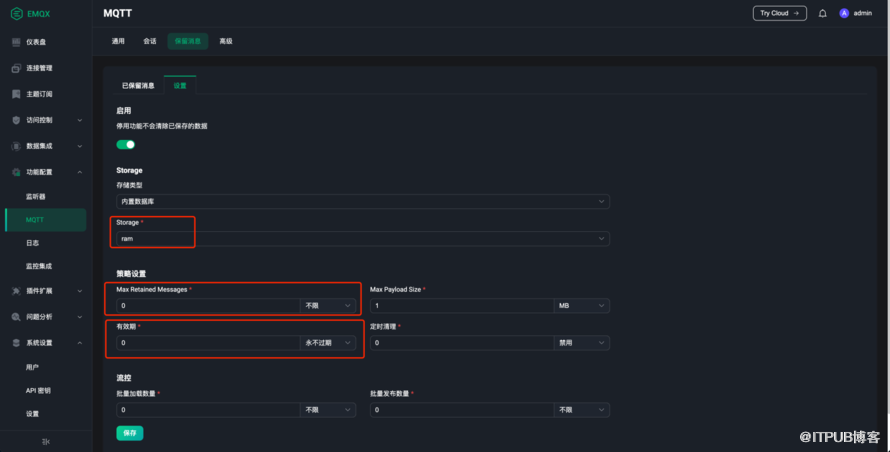
Task: Click the admin username label
Action: pyautogui.click(x=862, y=13)
